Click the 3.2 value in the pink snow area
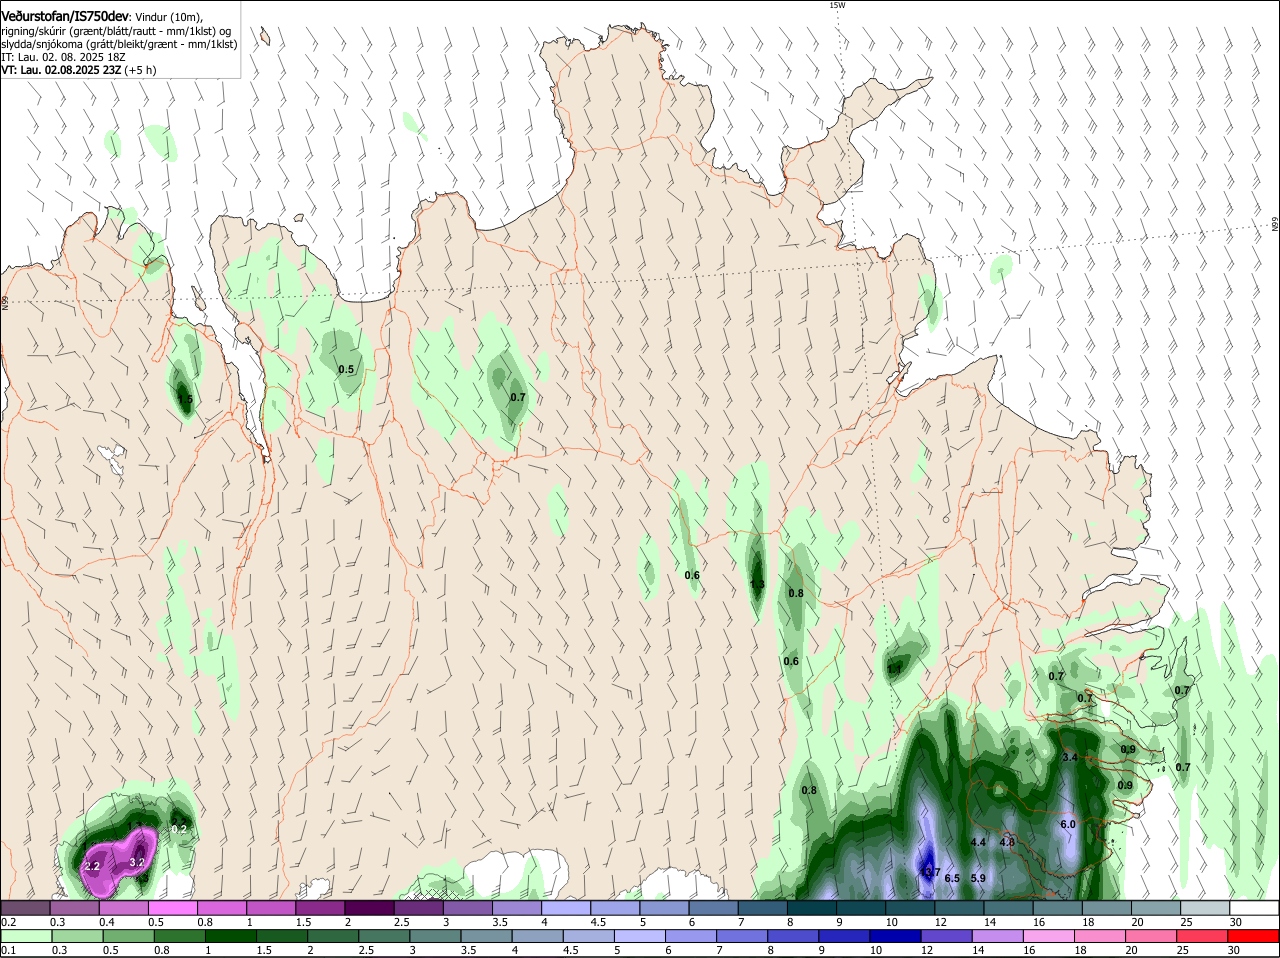Viewport: 1280px width, 958px height. [138, 862]
